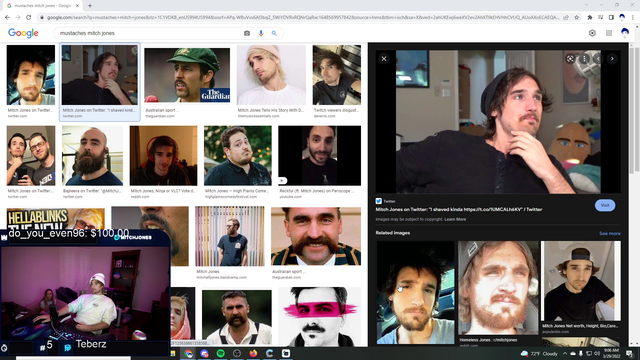Viewport: 640px width, 360px height.
Task: Open the mitchelljones.bandcamp.com image result
Action: [x=229, y=237]
